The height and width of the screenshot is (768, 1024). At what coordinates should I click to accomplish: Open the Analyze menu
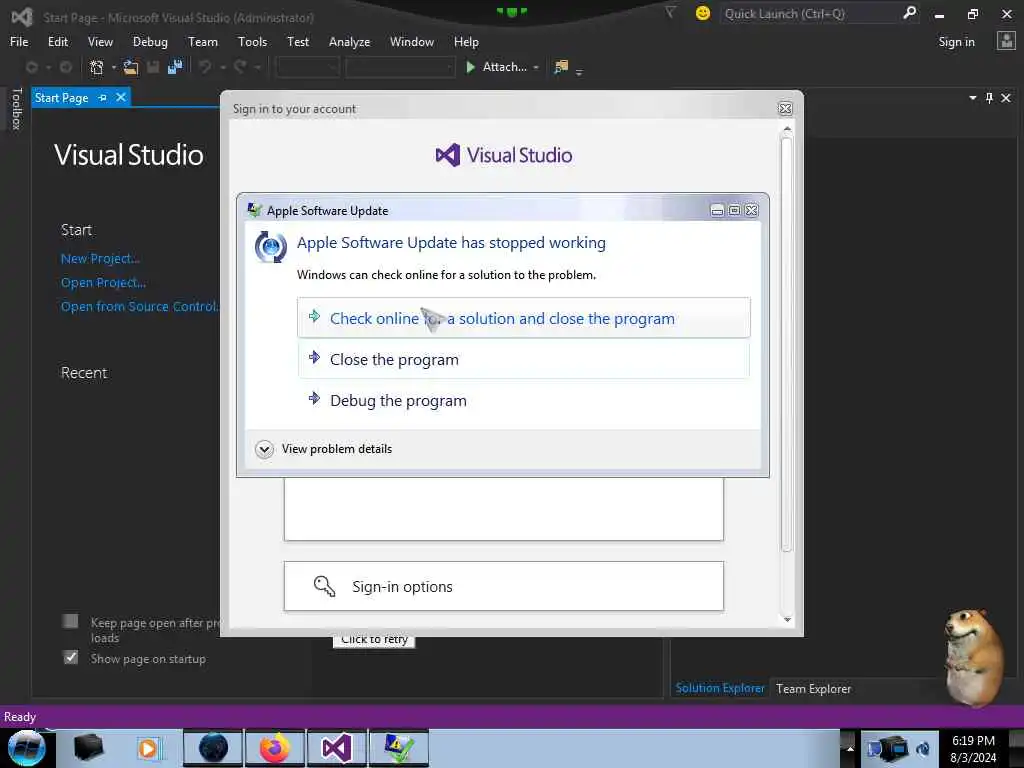coord(349,42)
